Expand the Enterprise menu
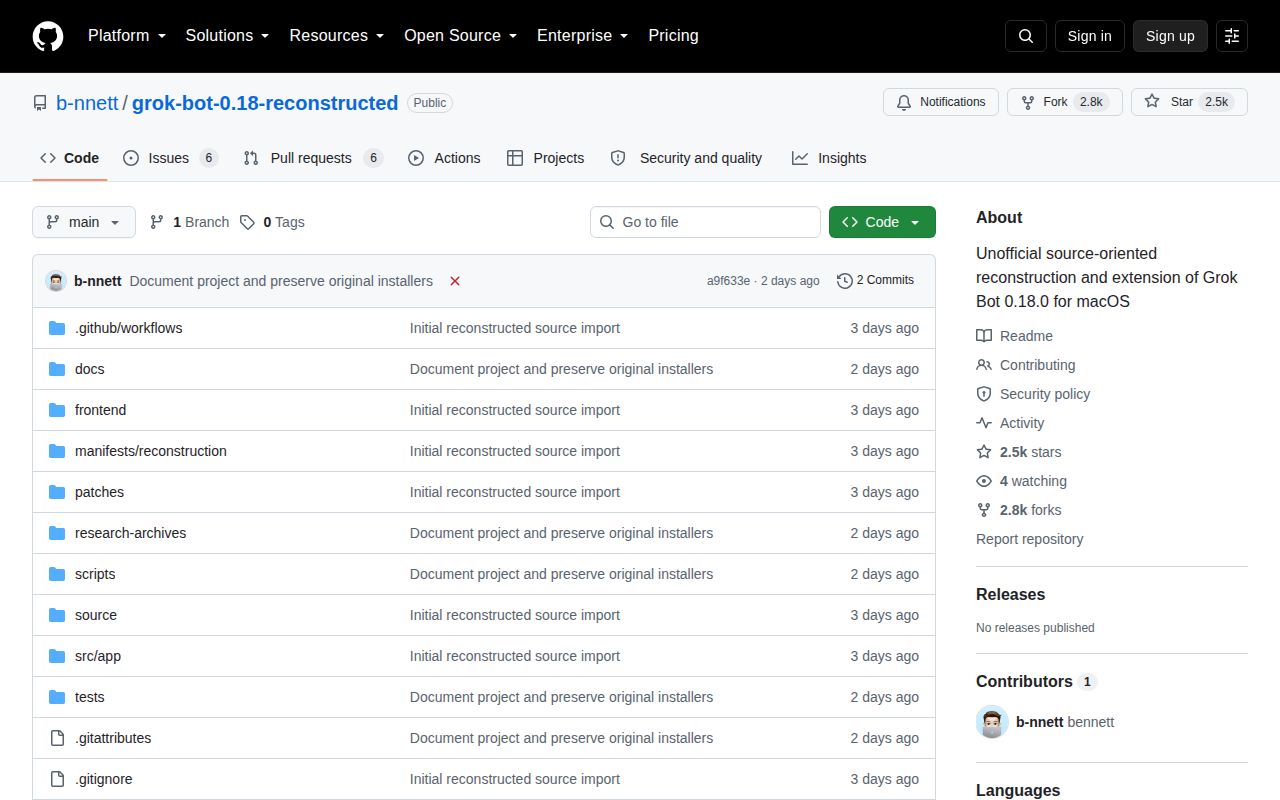The image size is (1280, 800). [x=582, y=36]
